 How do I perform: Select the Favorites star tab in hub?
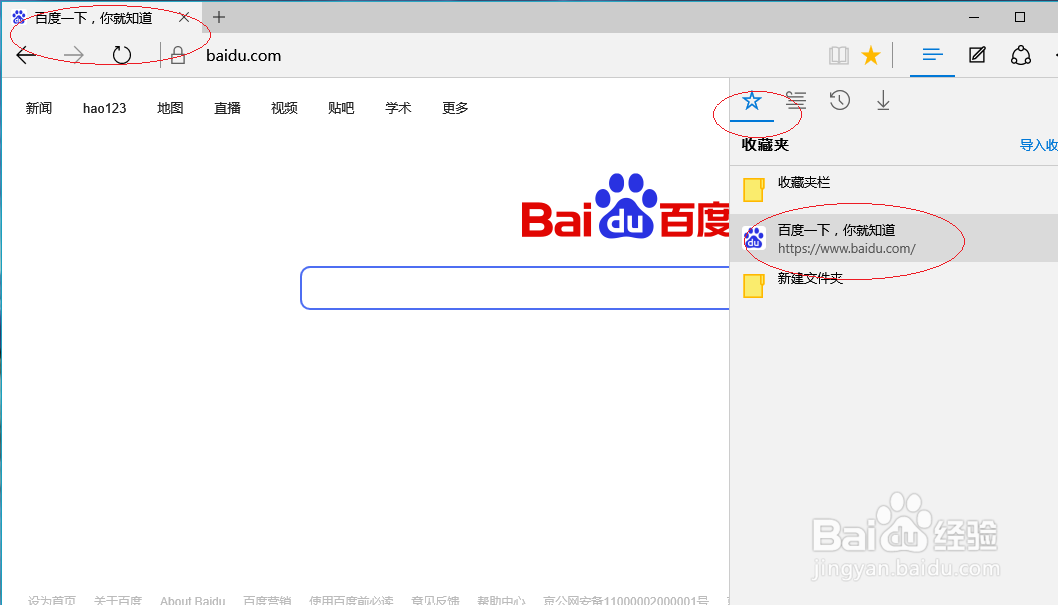pyautogui.click(x=752, y=101)
